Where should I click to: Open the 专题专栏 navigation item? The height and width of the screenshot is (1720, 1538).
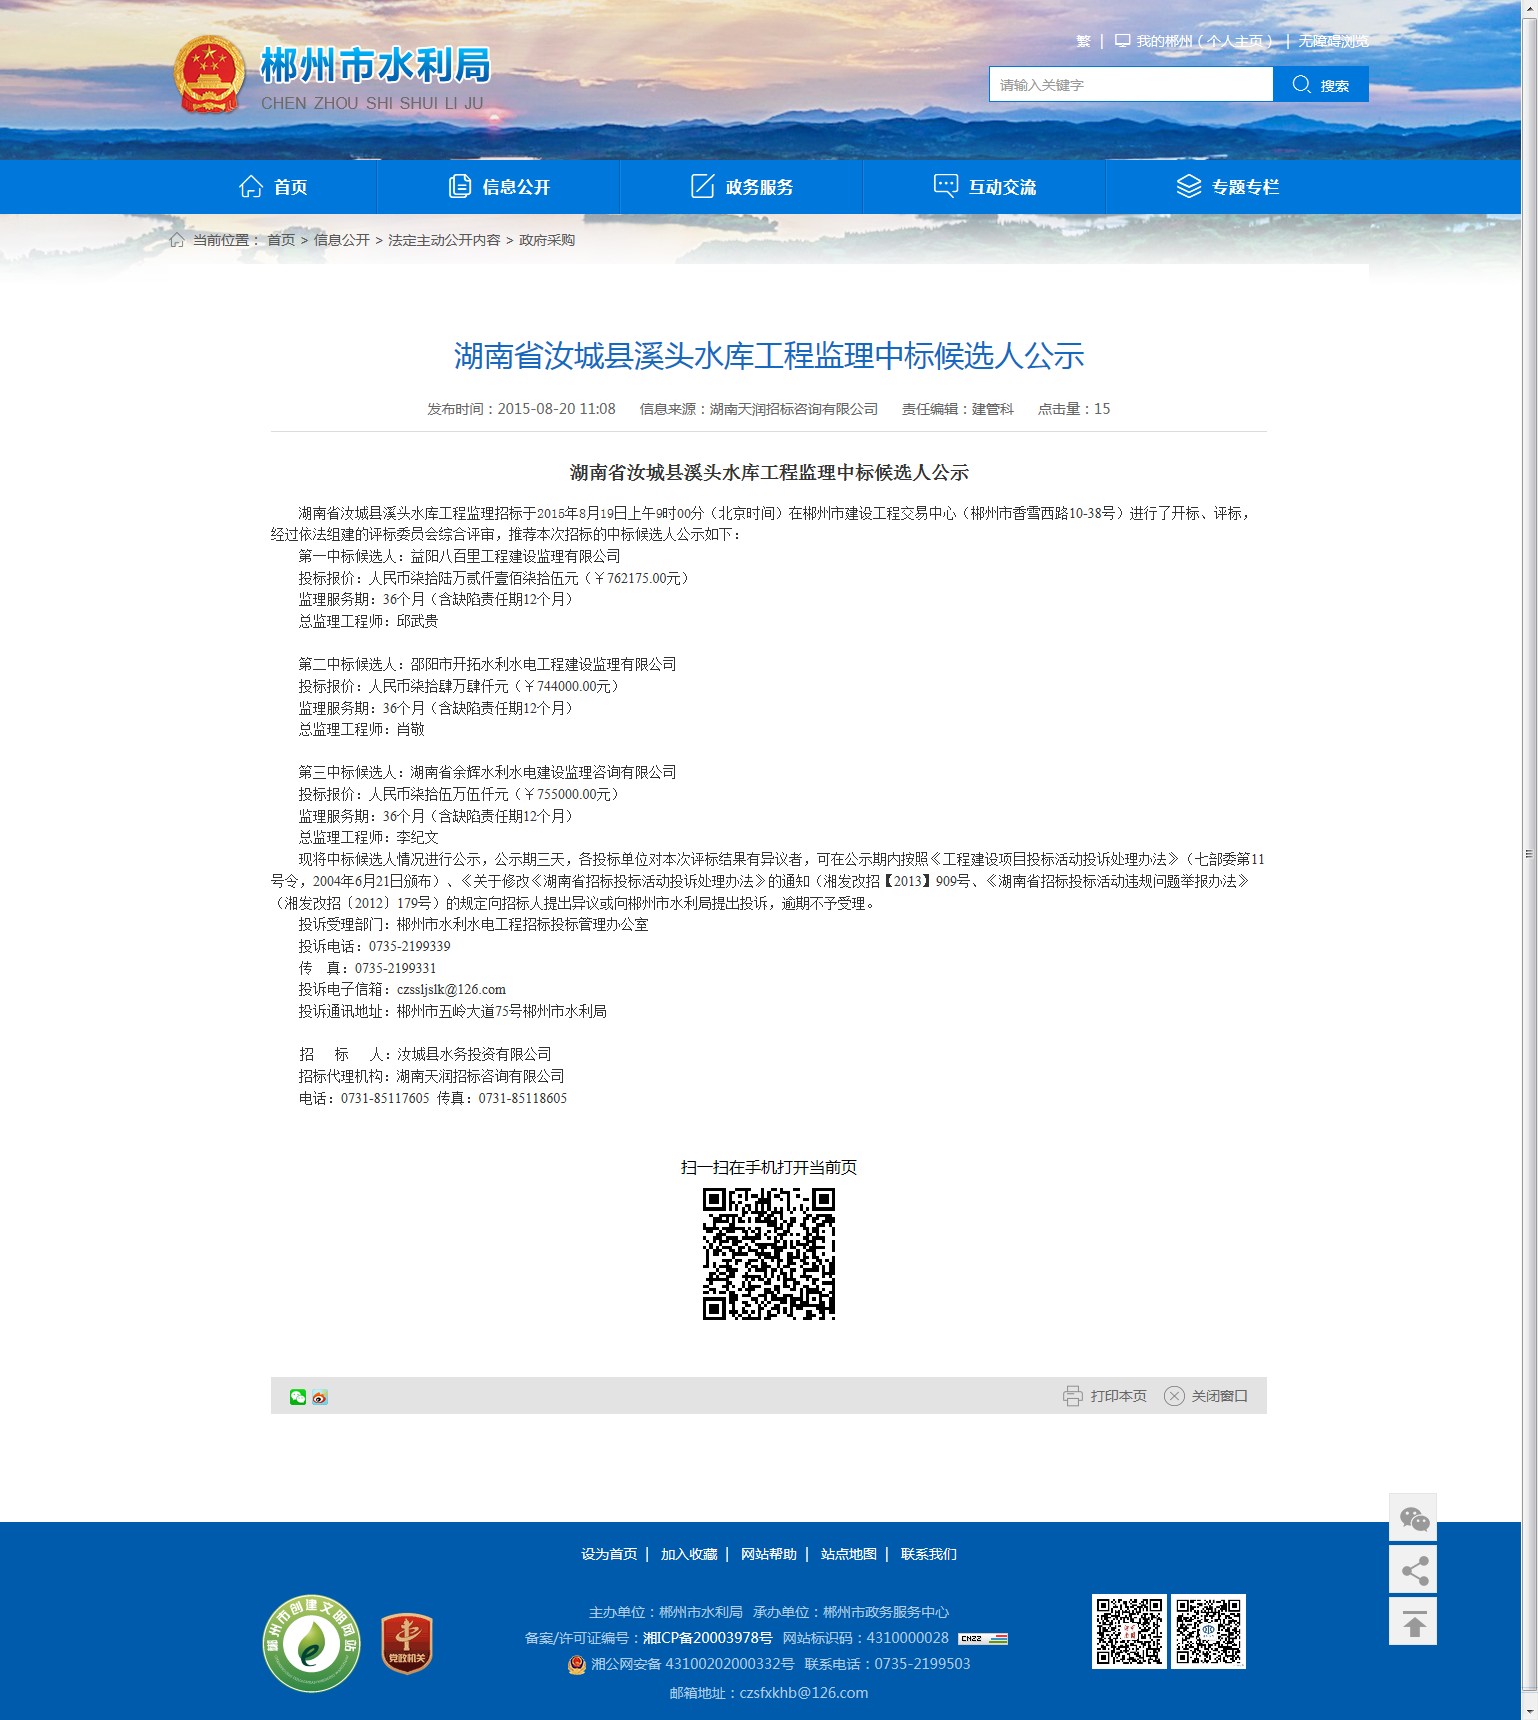(x=1228, y=187)
